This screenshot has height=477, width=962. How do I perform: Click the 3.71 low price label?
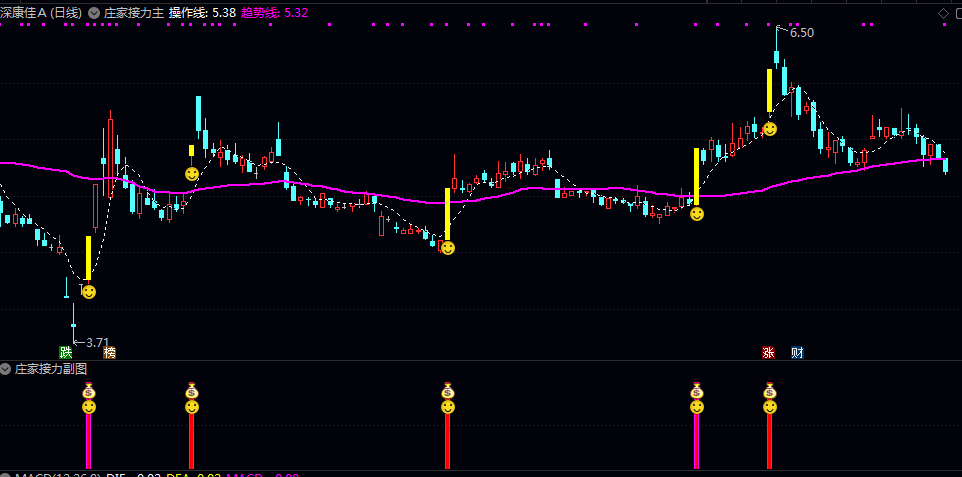(97, 343)
